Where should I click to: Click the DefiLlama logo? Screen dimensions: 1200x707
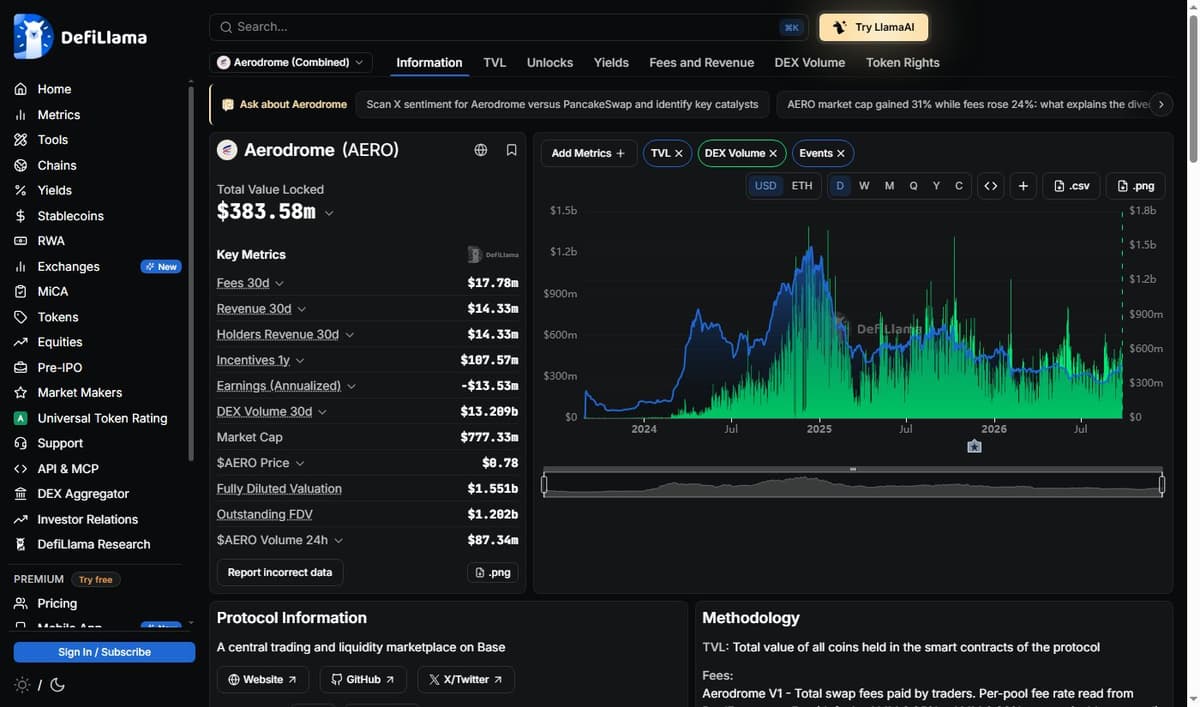pos(80,37)
